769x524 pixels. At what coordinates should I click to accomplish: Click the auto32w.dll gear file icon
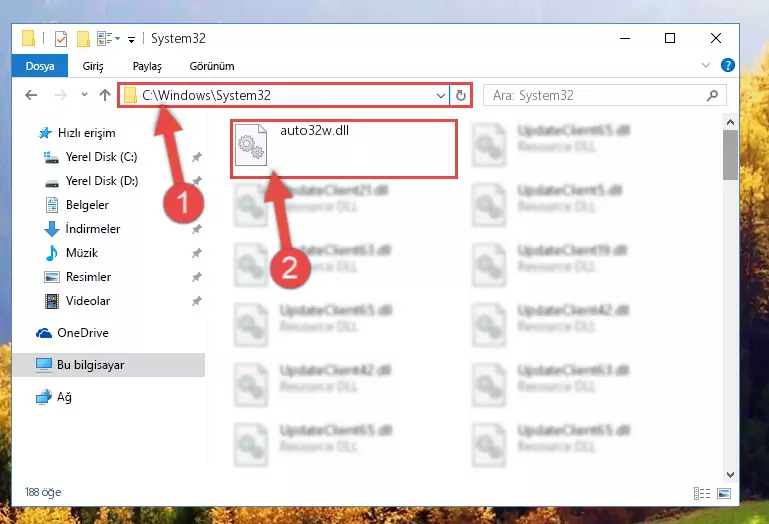pos(251,145)
